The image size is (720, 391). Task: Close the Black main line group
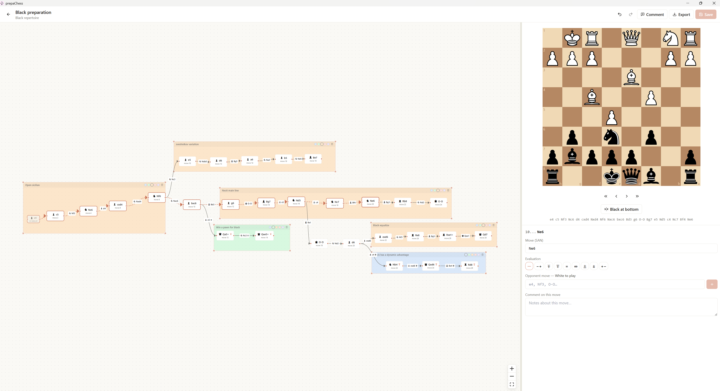(448, 190)
